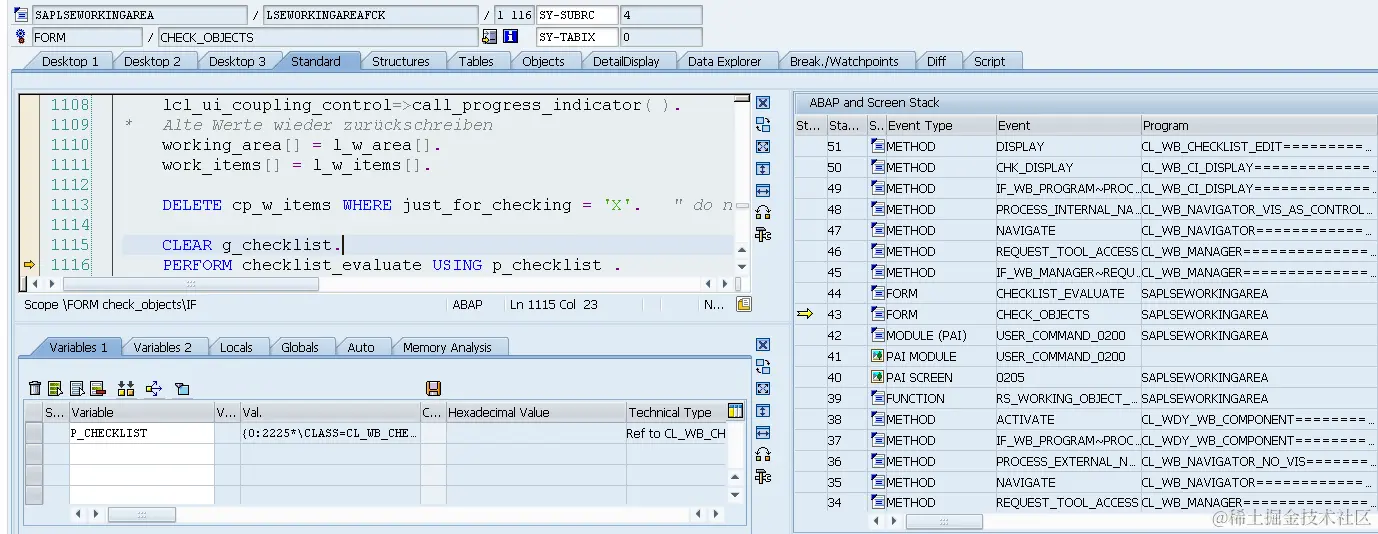Maximize variables panel vertically using side icon

(x=763, y=411)
